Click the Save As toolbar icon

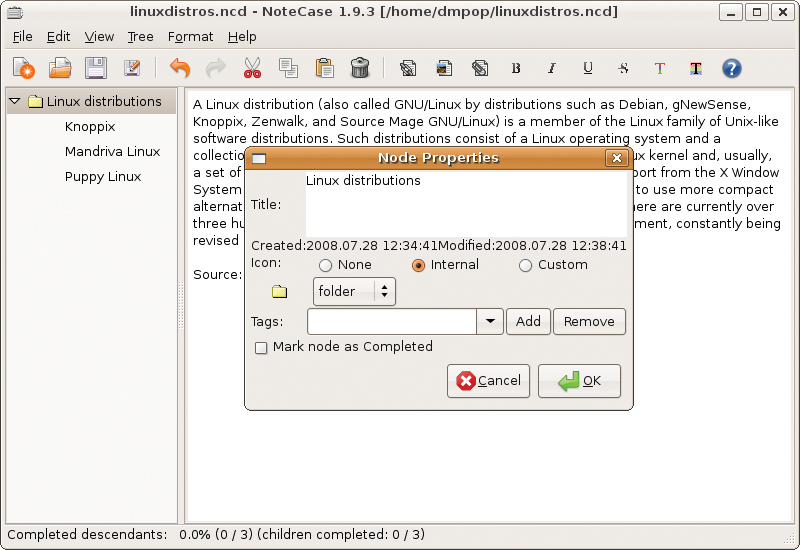[x=132, y=68]
